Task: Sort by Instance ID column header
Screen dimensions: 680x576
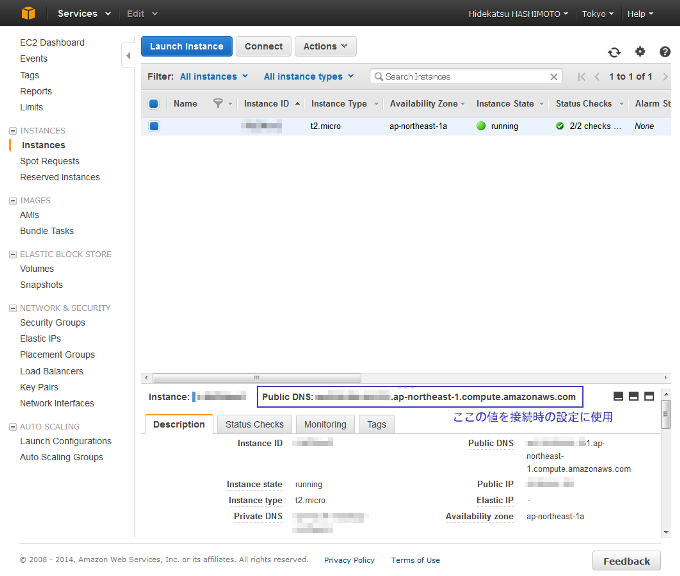Action: coord(266,104)
